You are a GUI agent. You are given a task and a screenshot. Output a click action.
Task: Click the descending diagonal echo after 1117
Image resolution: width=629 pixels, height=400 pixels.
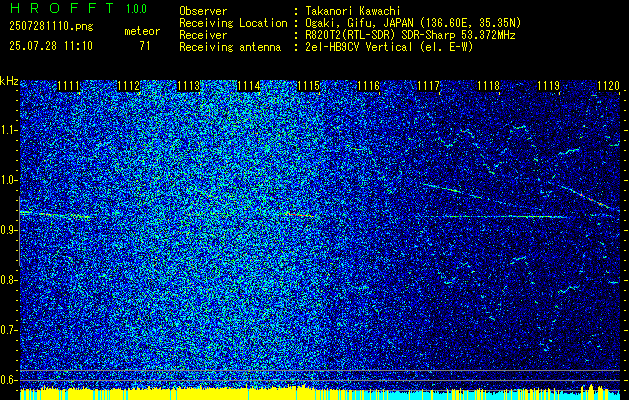coord(452,191)
